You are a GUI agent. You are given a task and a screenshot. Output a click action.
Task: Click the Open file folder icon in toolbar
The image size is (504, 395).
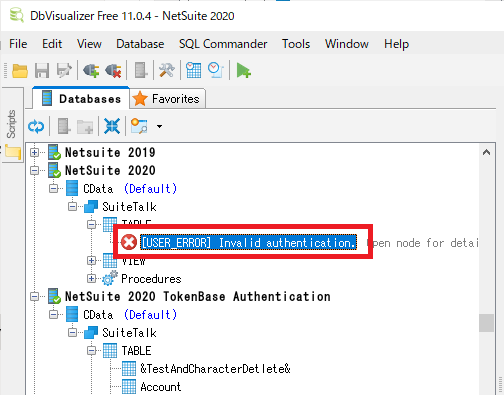point(20,71)
